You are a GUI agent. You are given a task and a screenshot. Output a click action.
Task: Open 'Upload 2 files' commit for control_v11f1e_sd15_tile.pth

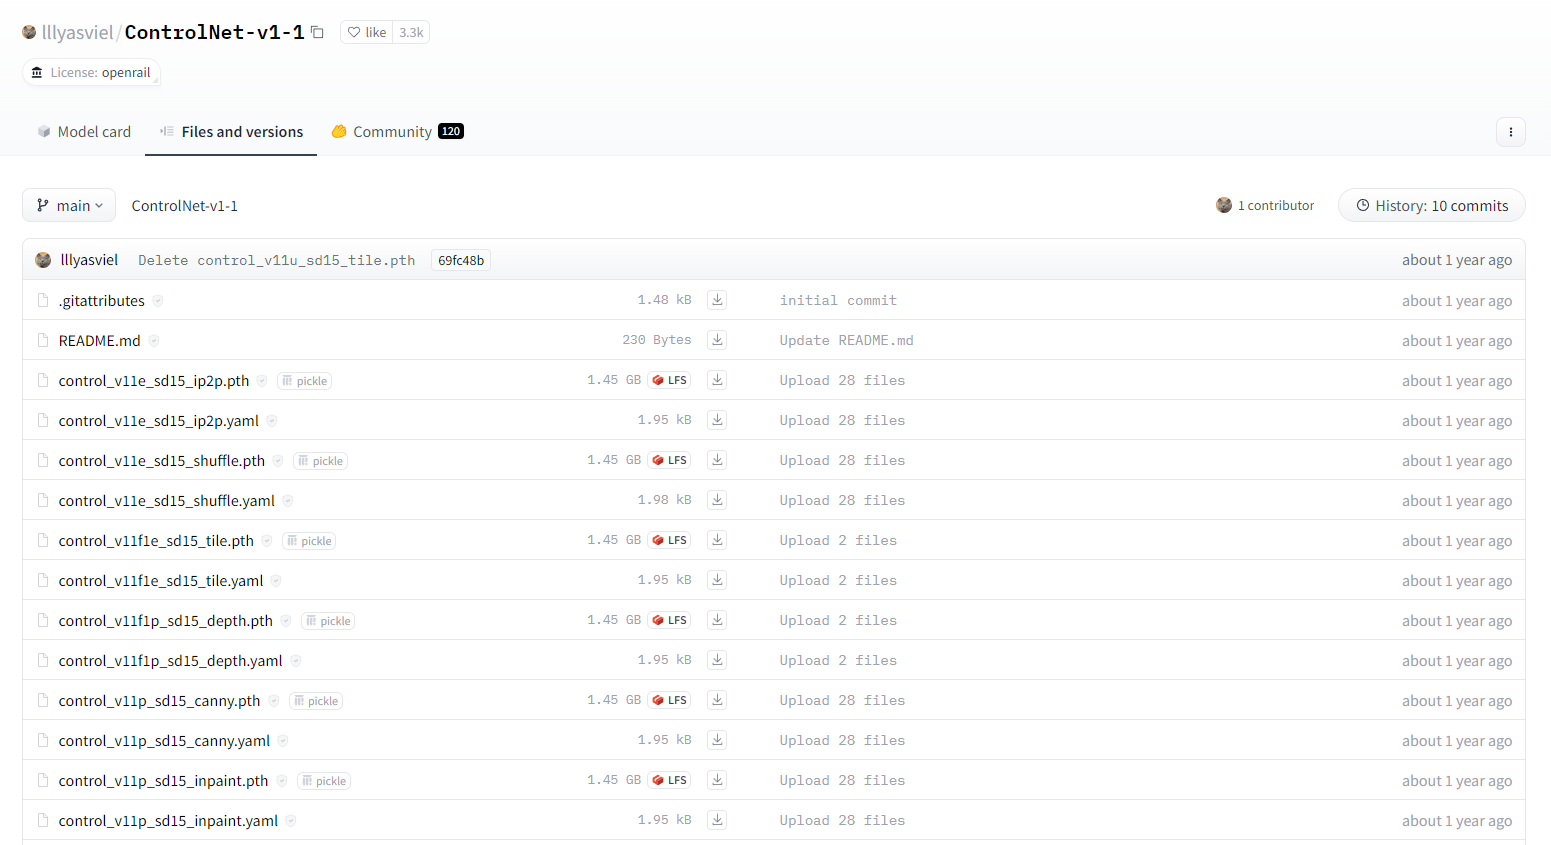click(838, 540)
